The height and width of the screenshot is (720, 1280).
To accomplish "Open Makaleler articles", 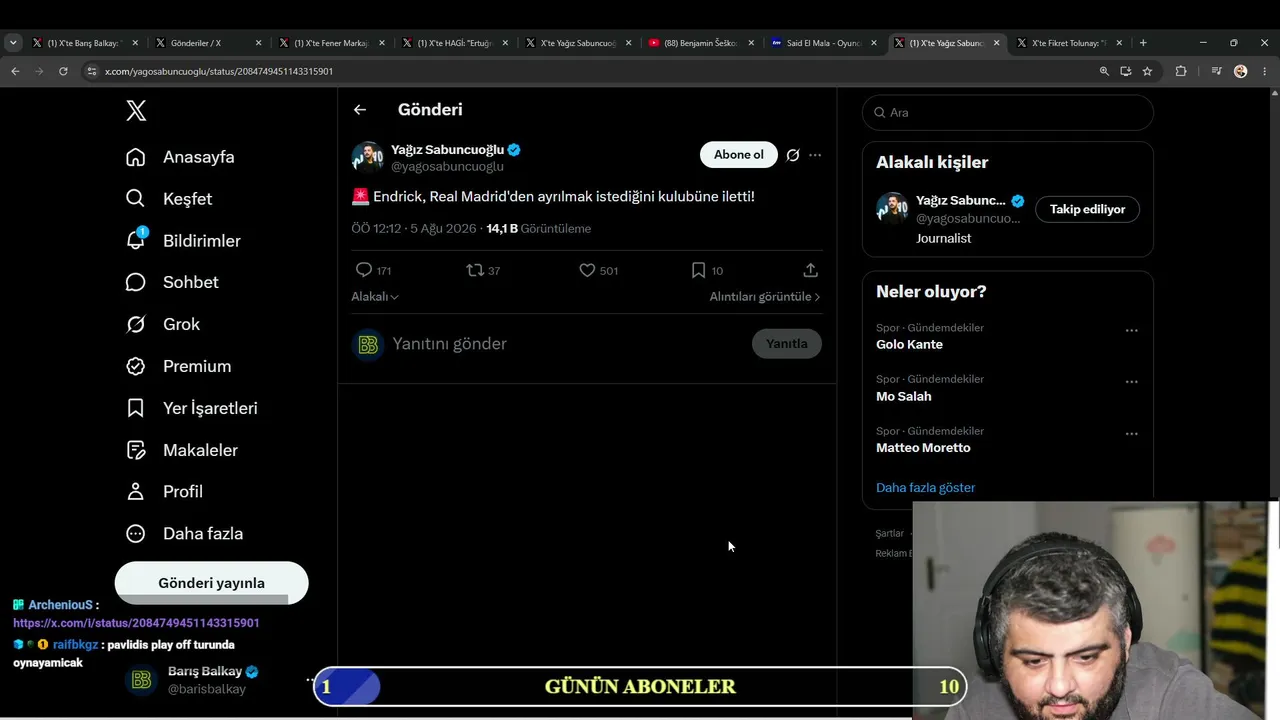I will click(181, 451).
